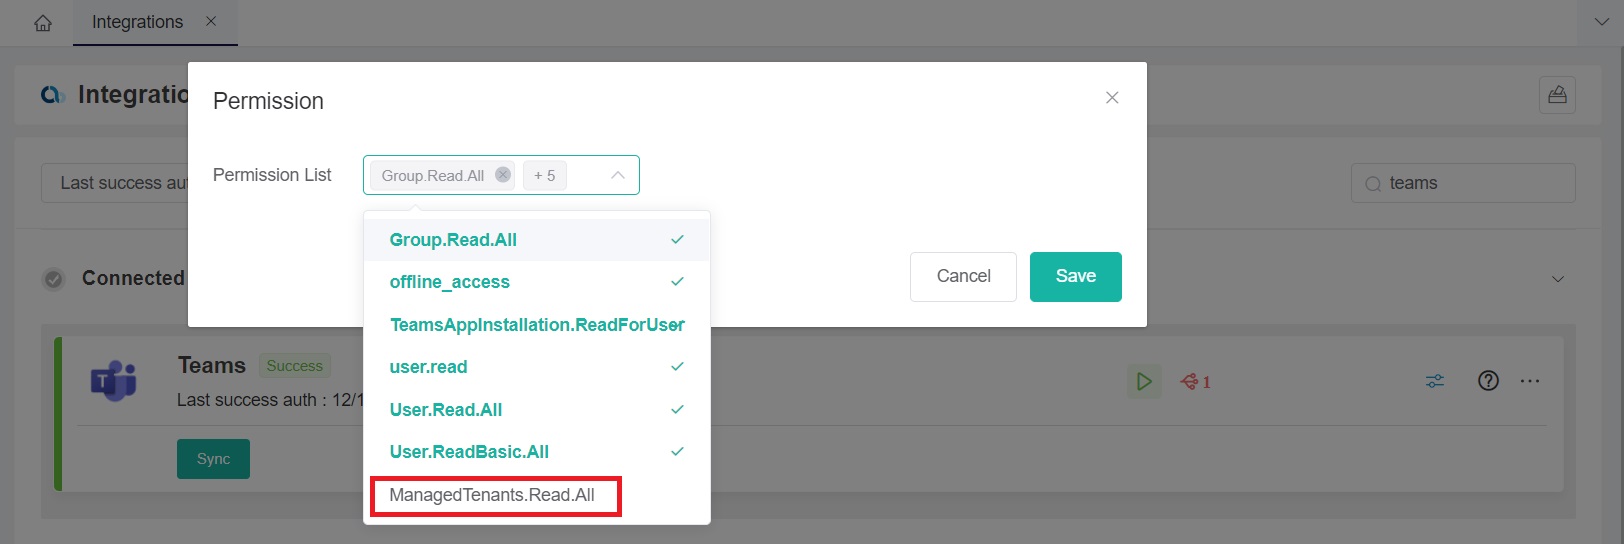Switch to the Integrations tab
The width and height of the screenshot is (1624, 544).
pyautogui.click(x=138, y=22)
